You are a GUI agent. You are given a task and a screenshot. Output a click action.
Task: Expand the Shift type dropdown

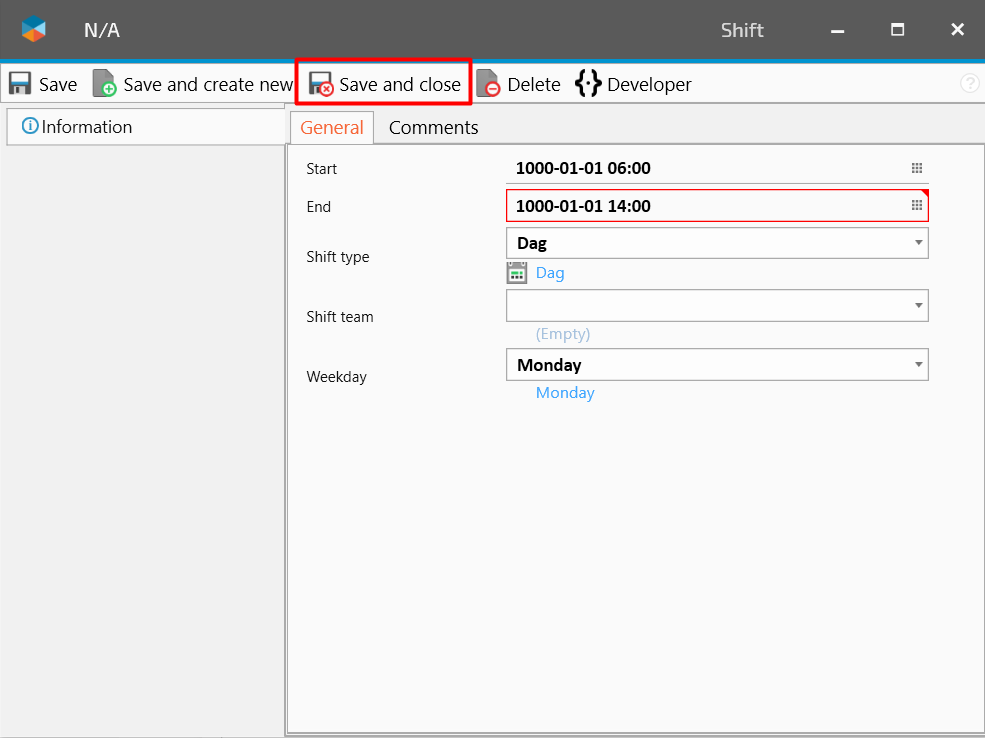pyautogui.click(x=918, y=243)
